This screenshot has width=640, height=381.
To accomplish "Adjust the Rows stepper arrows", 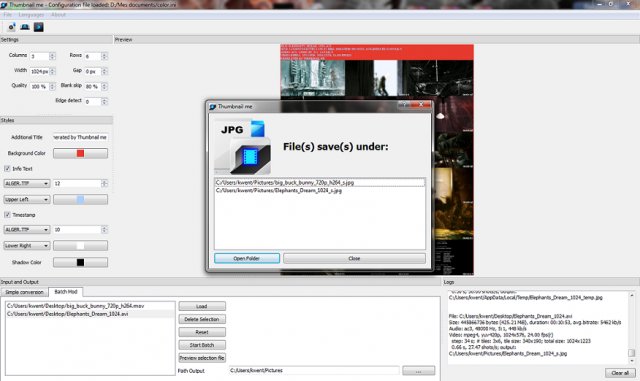I will point(104,56).
